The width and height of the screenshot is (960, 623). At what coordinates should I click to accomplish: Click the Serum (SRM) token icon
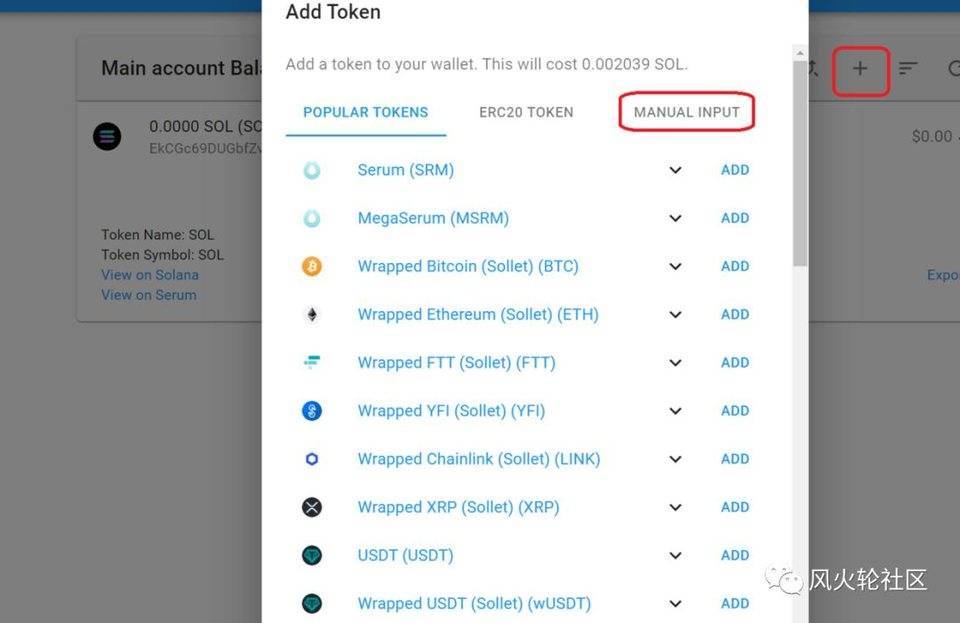[312, 170]
